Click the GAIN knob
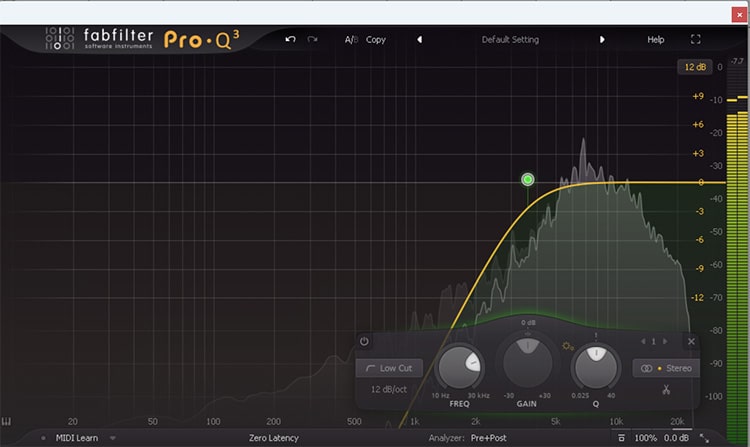Screen dimensions: 750x447 coord(527,362)
